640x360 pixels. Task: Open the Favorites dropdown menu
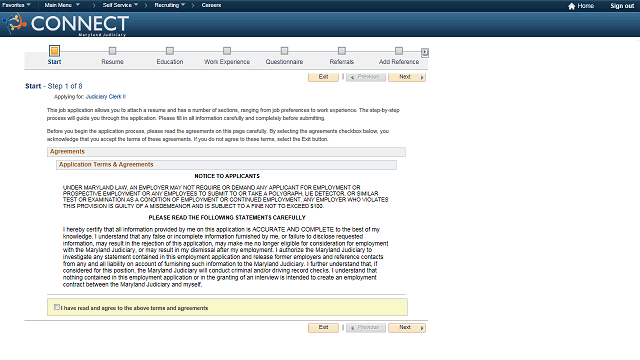(x=16, y=5)
